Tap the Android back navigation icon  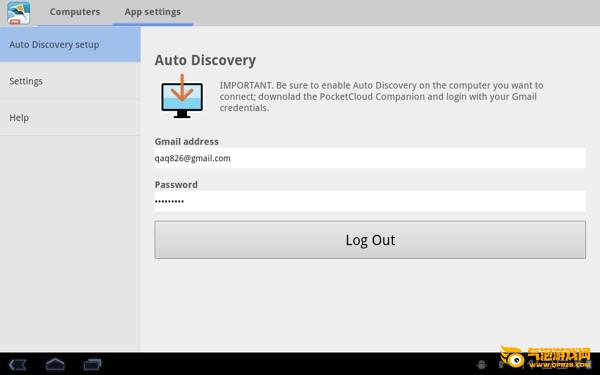click(x=18, y=364)
